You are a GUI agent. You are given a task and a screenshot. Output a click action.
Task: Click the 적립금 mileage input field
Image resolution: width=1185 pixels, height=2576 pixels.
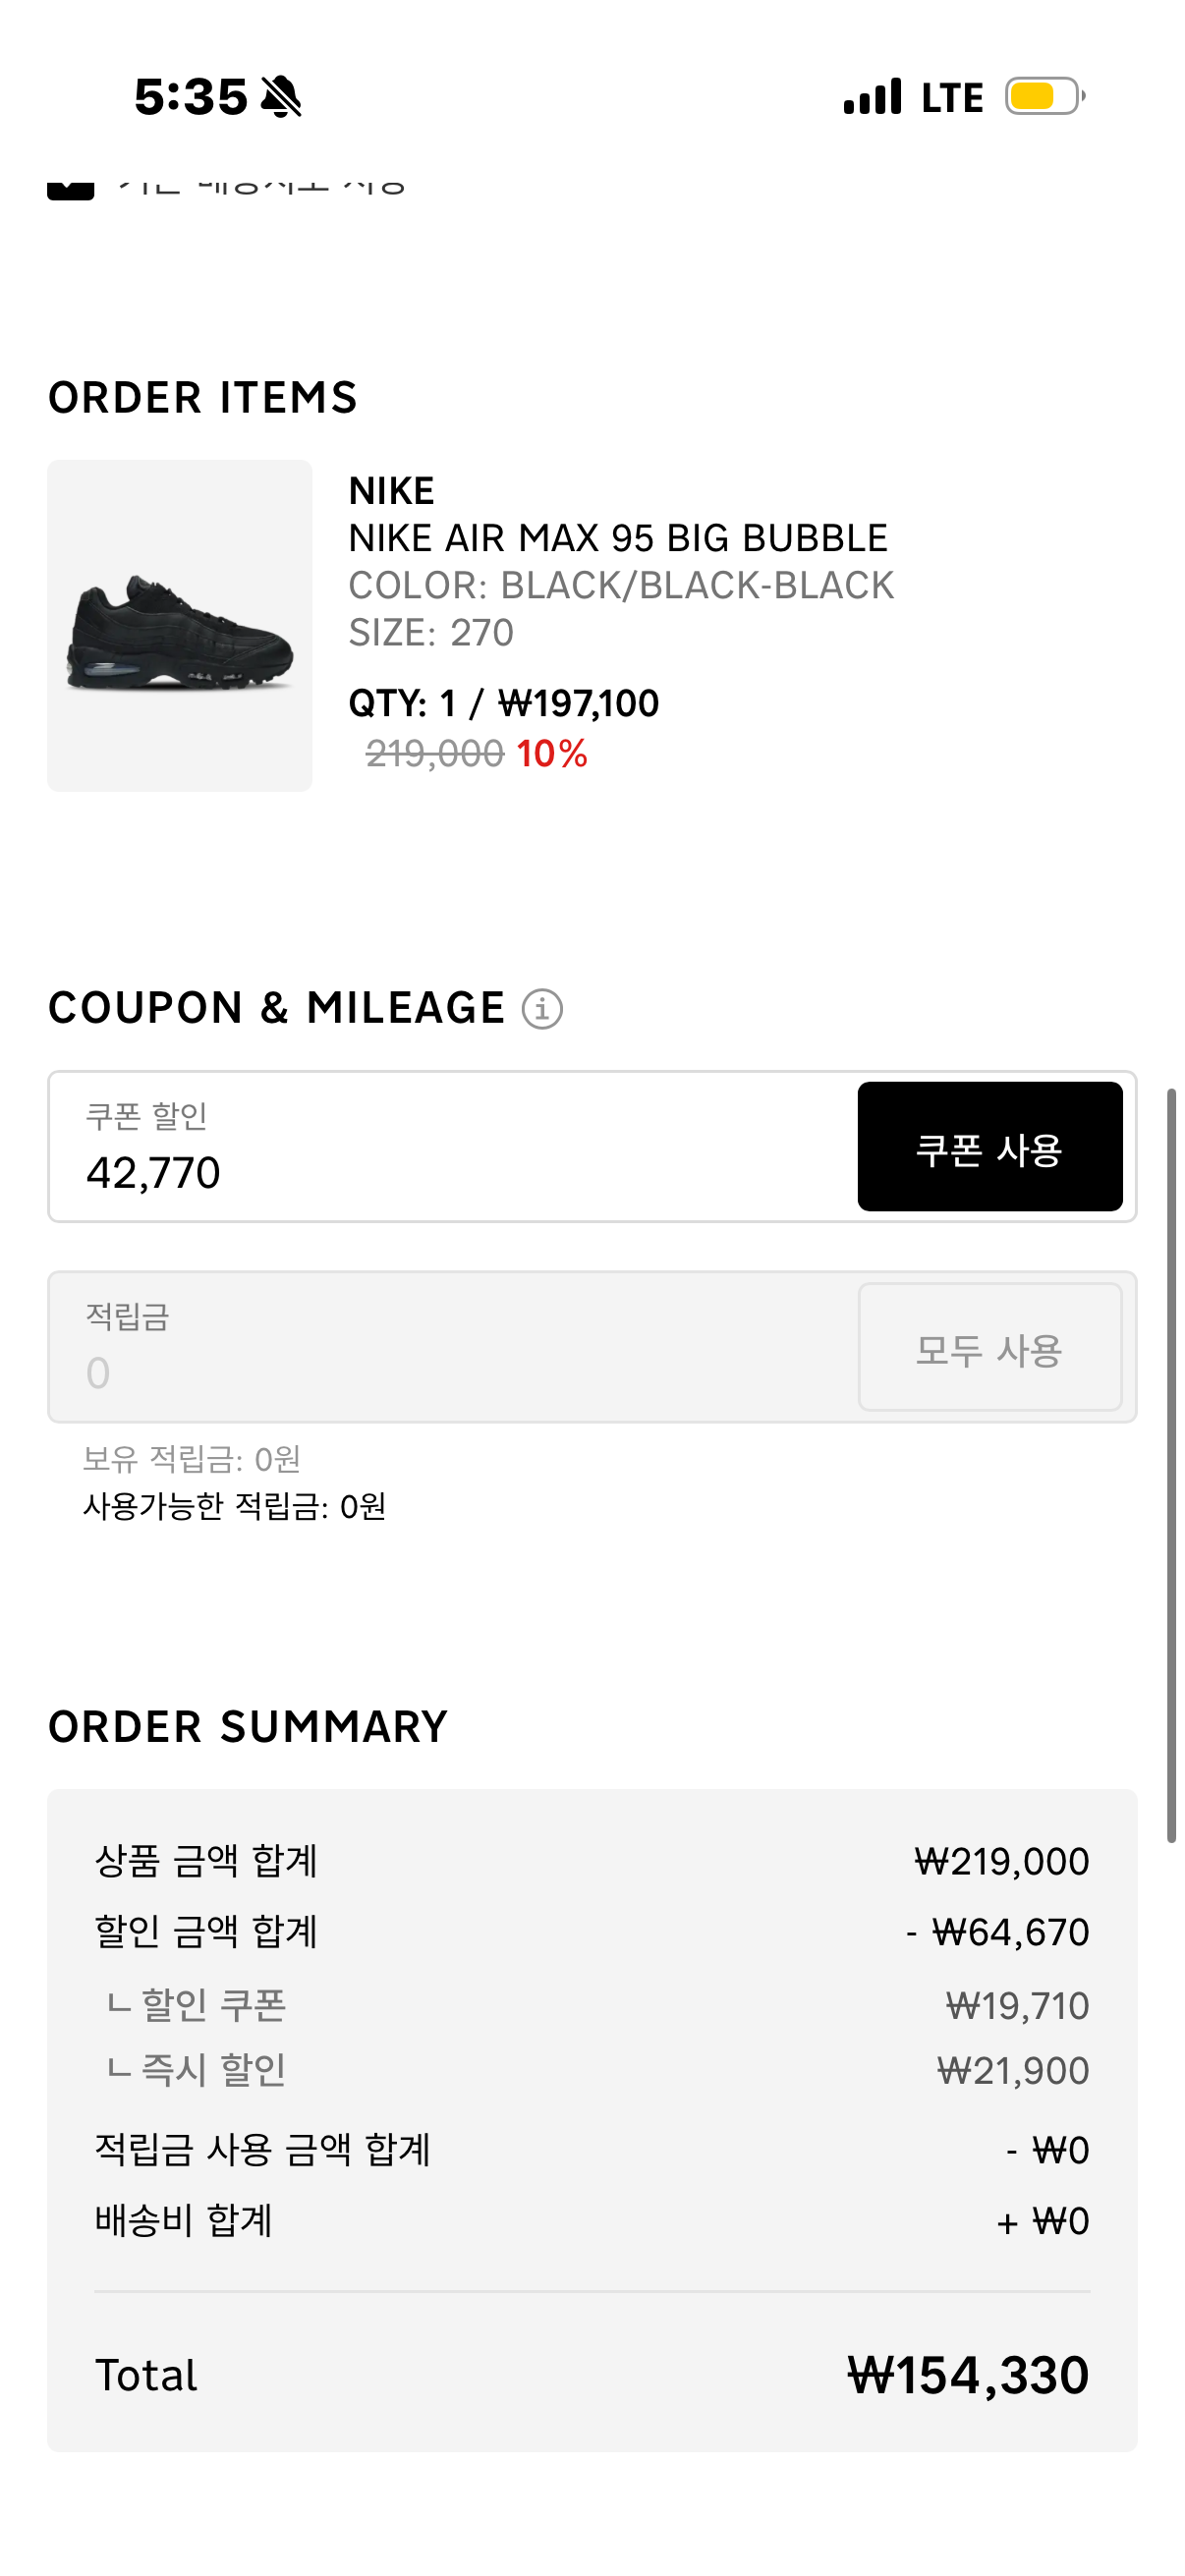coord(450,1348)
